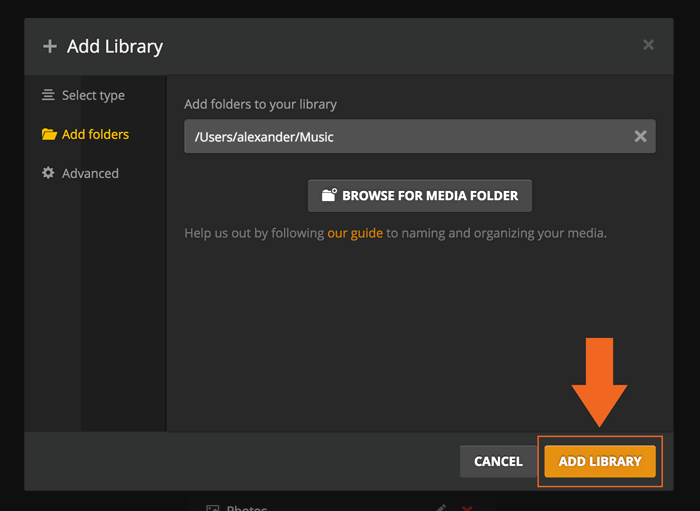Click the "Add Library" dialog title text
The width and height of the screenshot is (700, 511).
[115, 46]
